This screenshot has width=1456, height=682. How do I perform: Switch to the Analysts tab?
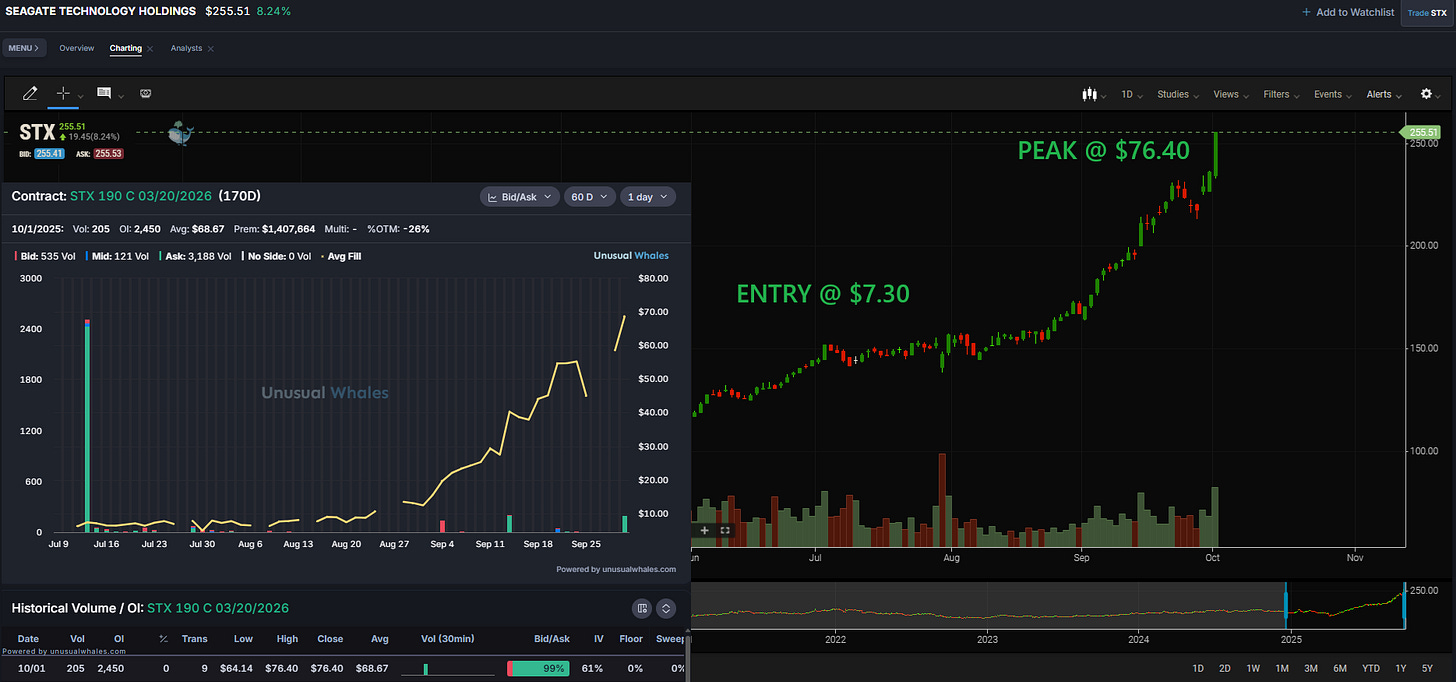click(186, 48)
